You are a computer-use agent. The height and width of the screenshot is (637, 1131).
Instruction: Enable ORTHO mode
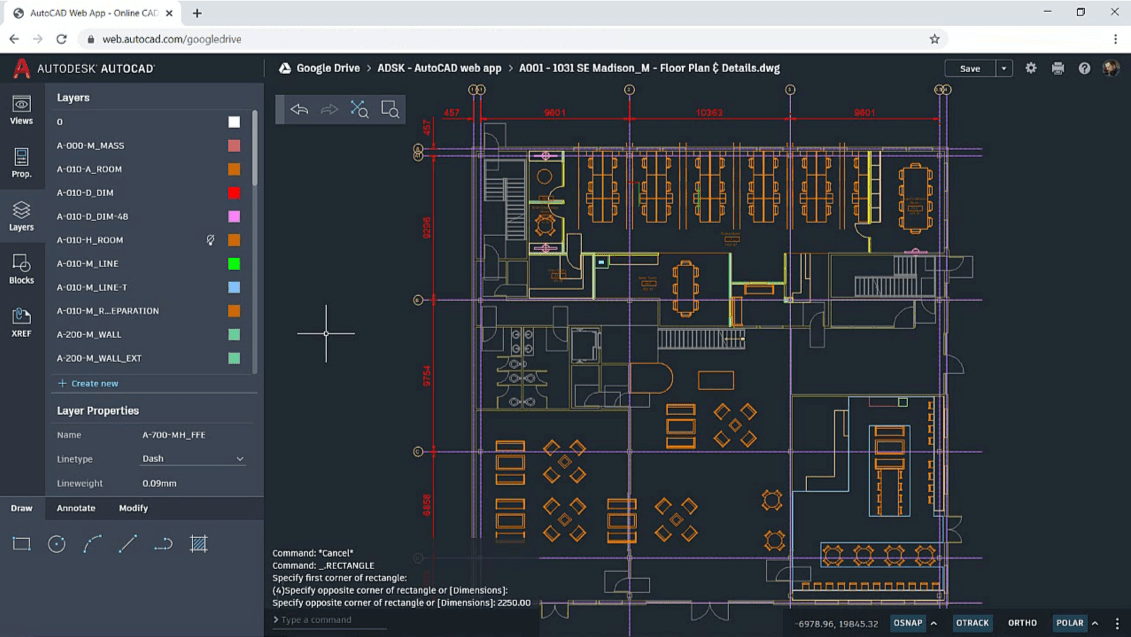(1022, 622)
